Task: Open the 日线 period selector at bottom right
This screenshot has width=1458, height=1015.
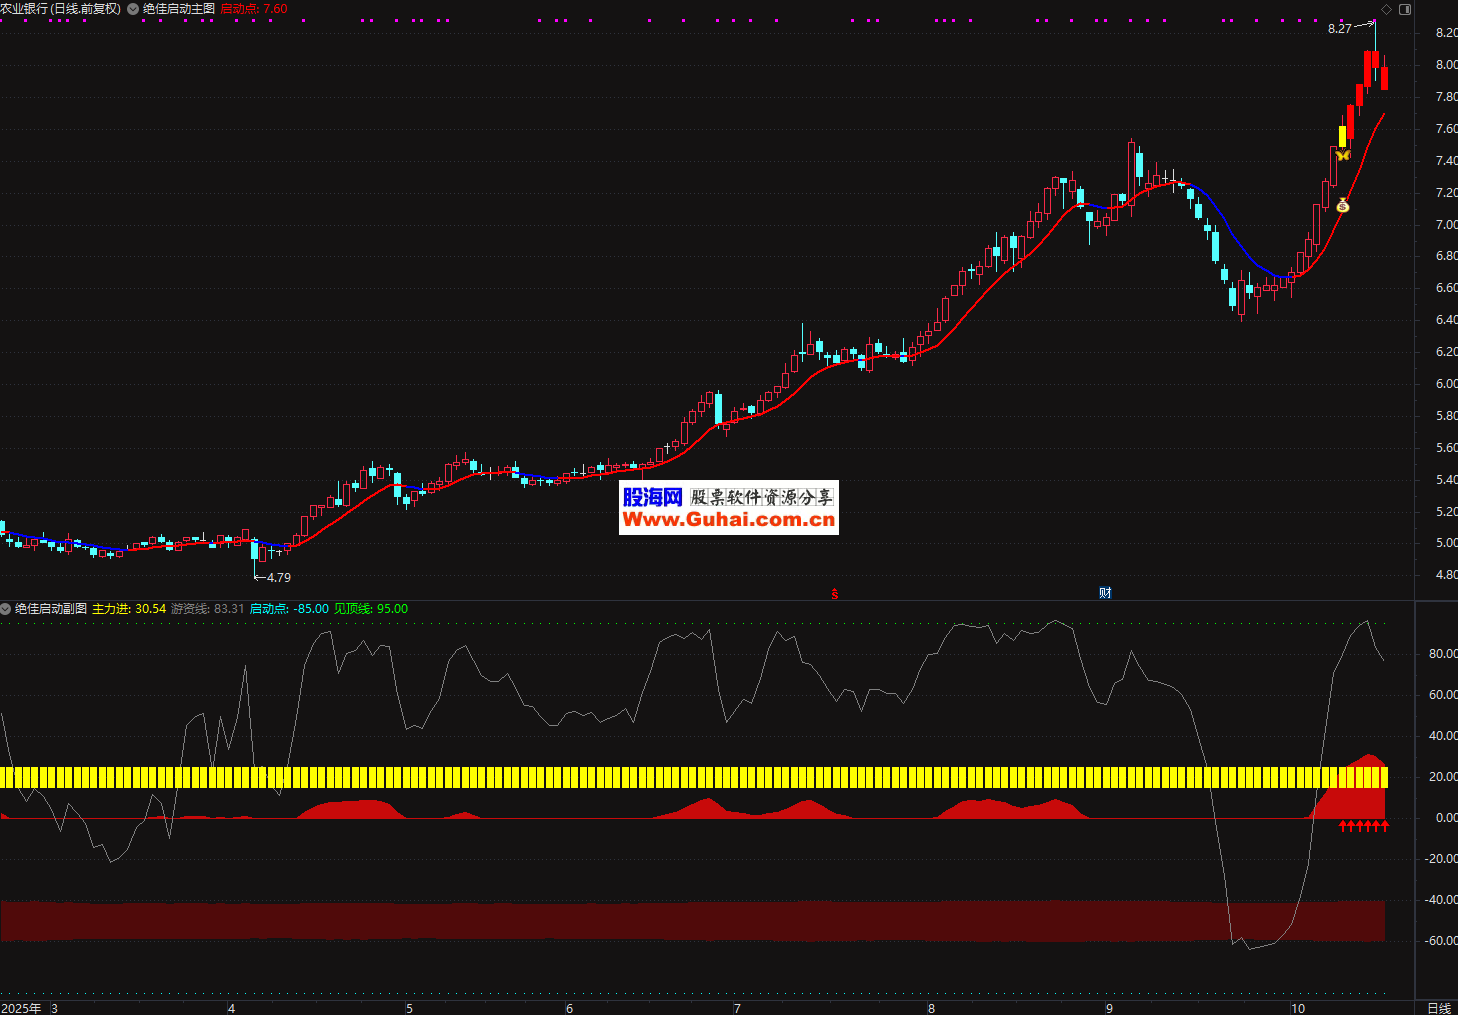Action: click(x=1438, y=1008)
